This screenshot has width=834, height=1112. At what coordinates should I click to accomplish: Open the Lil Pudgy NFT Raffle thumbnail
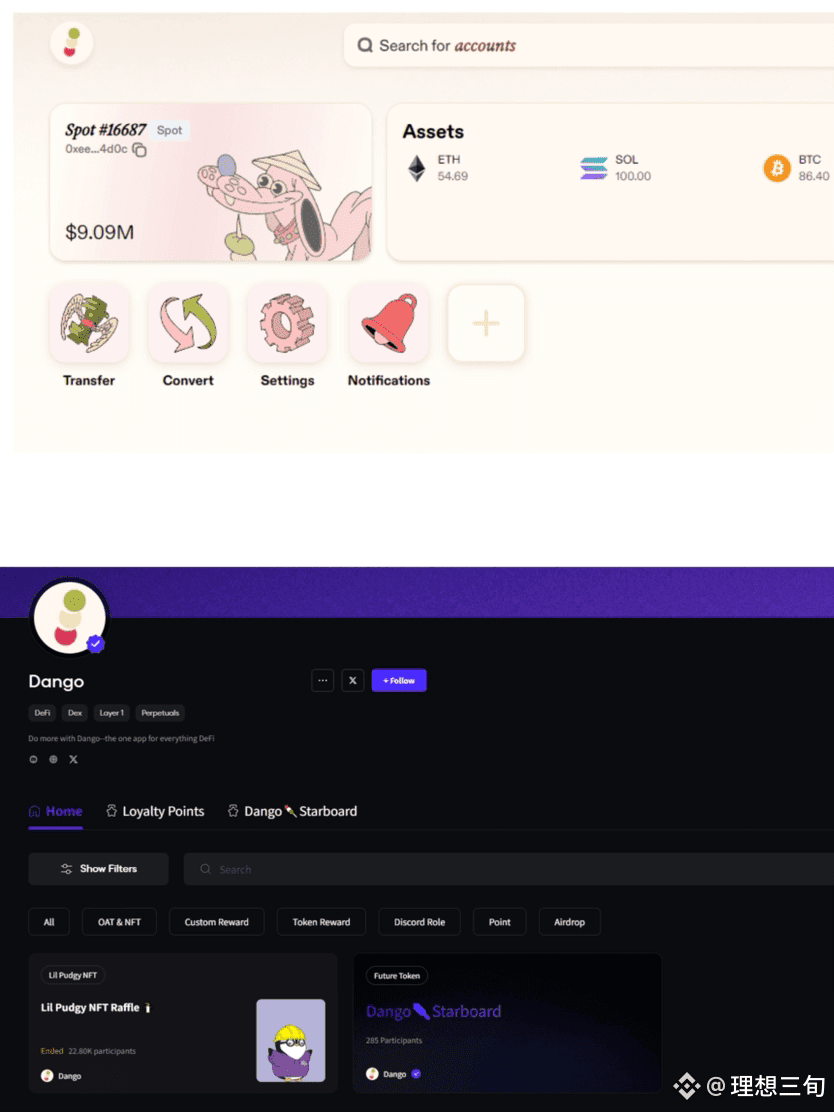(x=291, y=1040)
